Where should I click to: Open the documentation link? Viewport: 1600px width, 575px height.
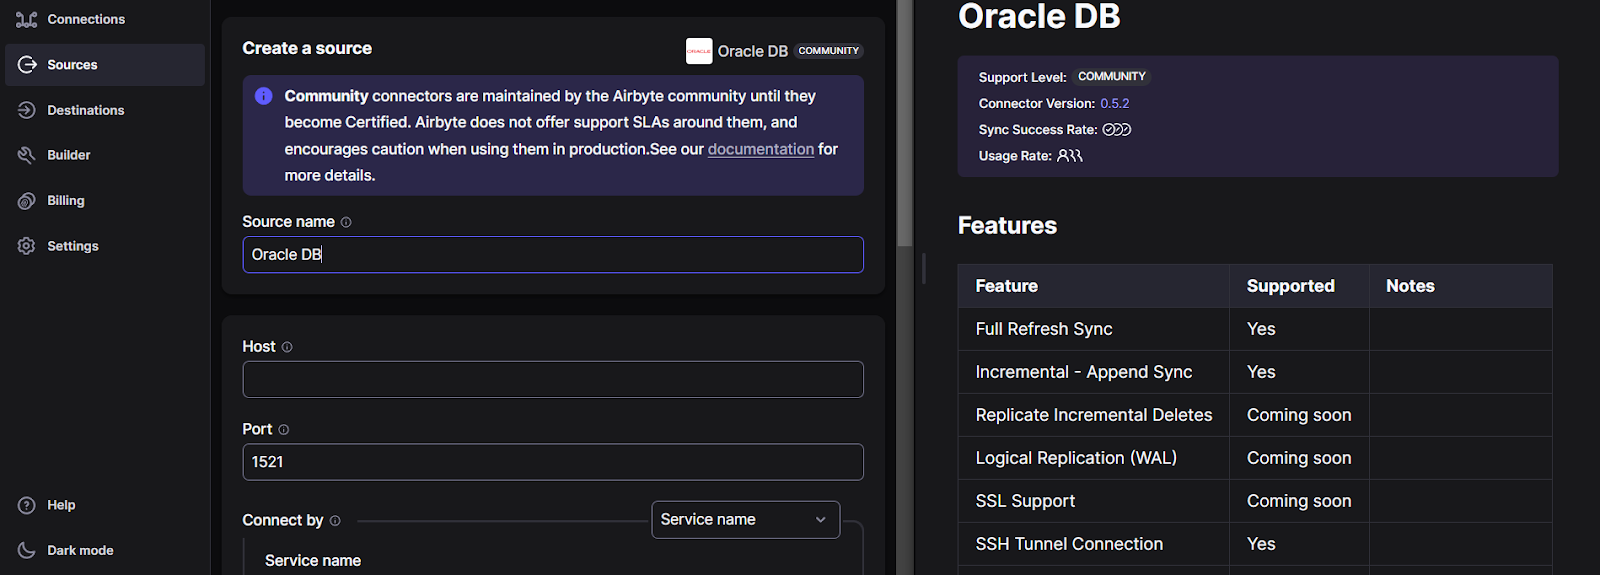[x=761, y=149]
